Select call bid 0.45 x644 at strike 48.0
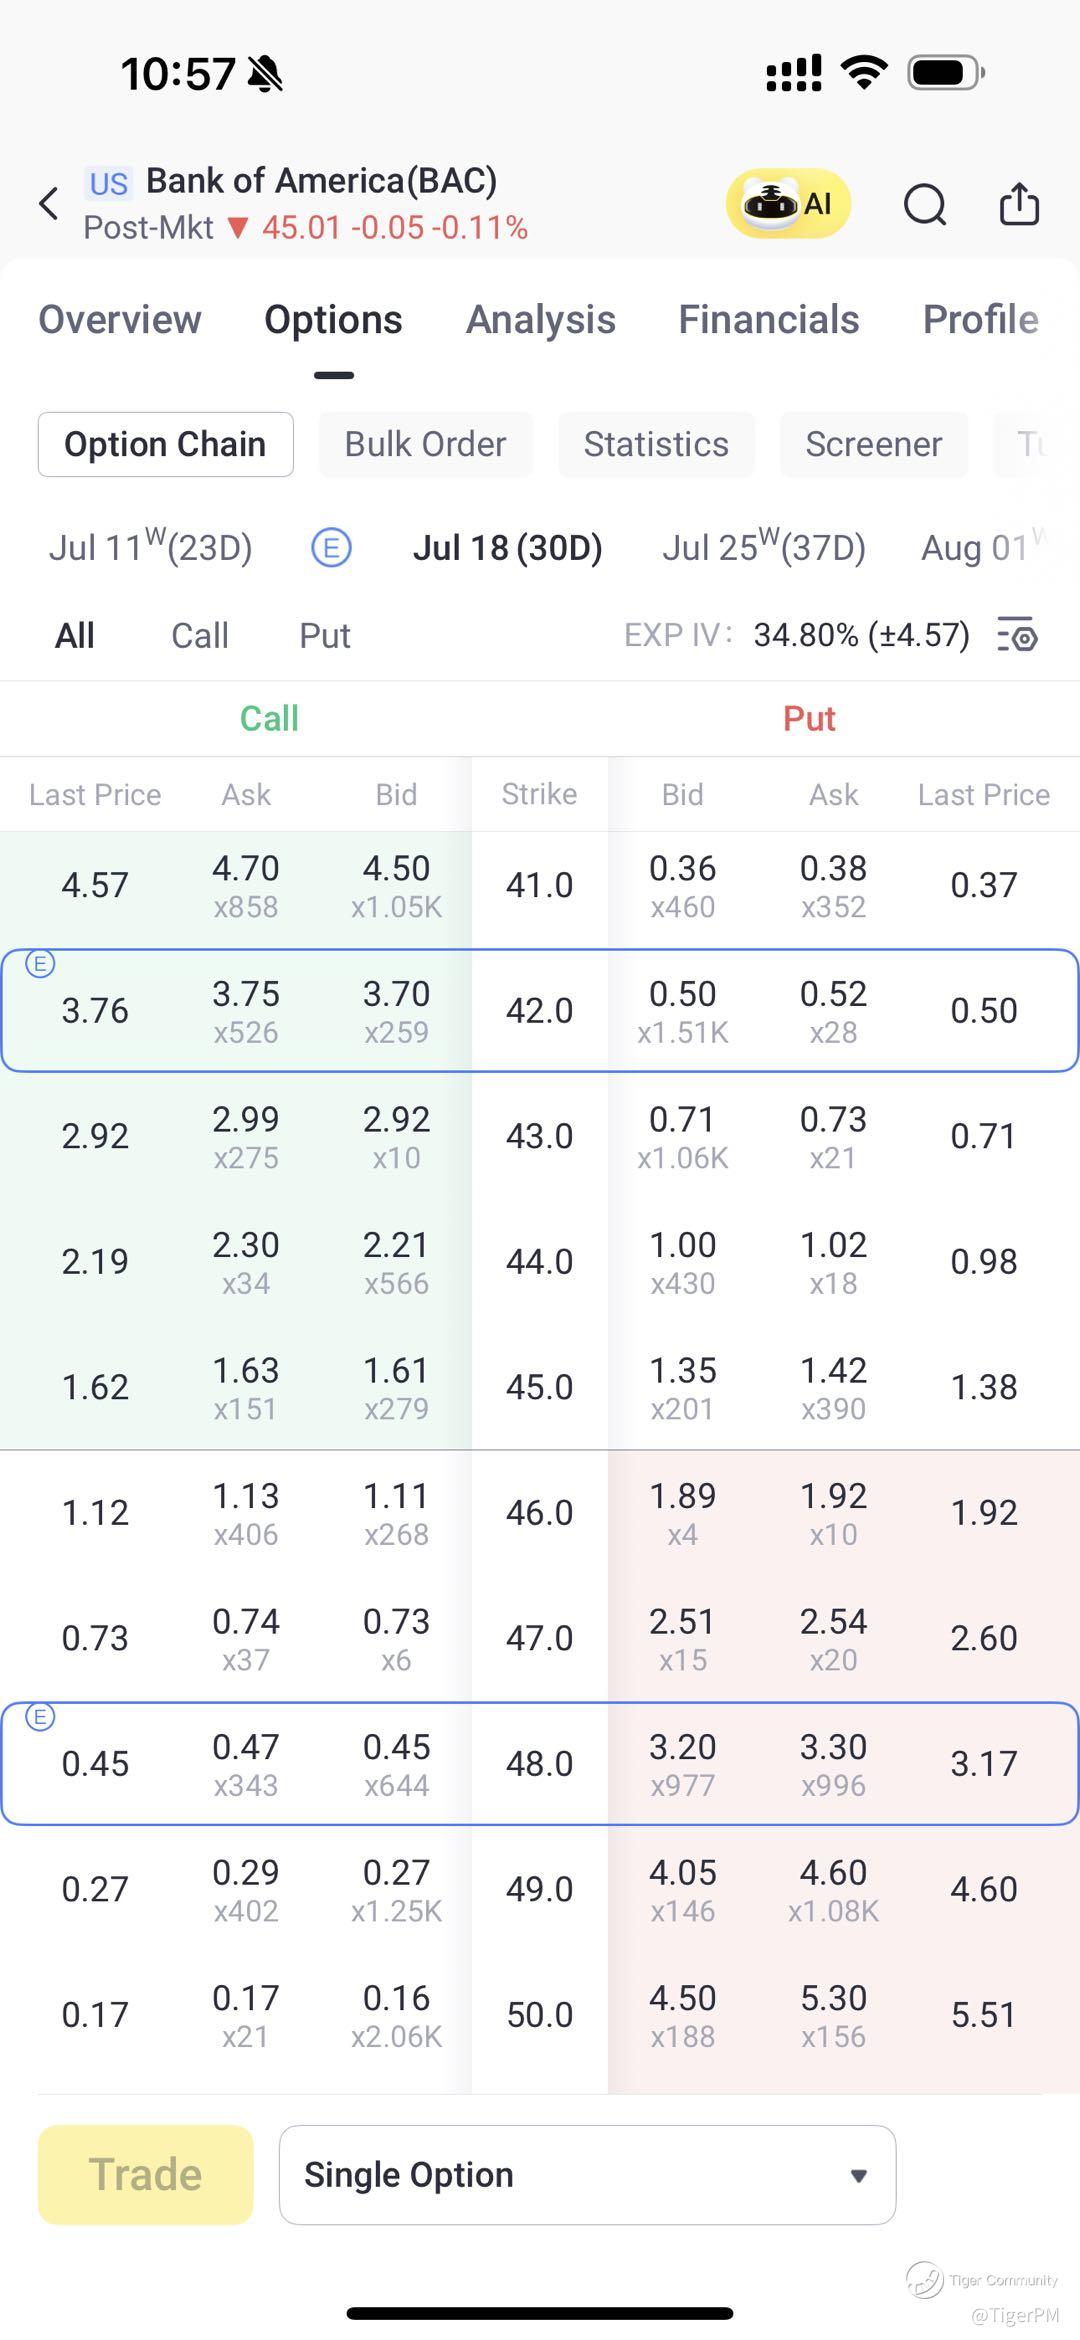 (x=396, y=1764)
